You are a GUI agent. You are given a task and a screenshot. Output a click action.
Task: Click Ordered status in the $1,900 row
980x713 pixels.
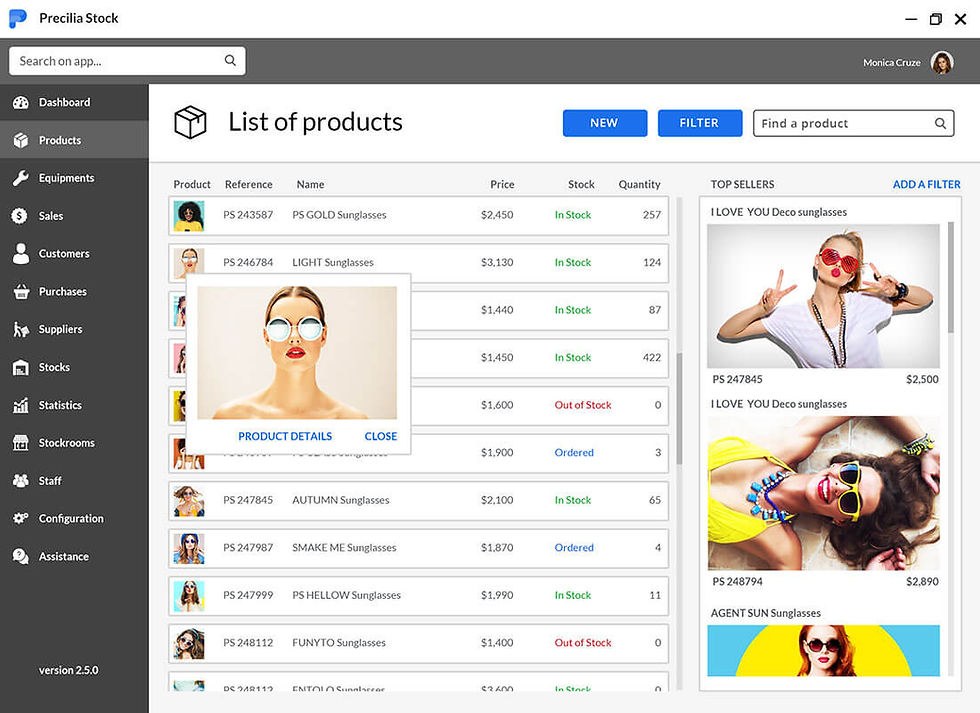tap(574, 452)
